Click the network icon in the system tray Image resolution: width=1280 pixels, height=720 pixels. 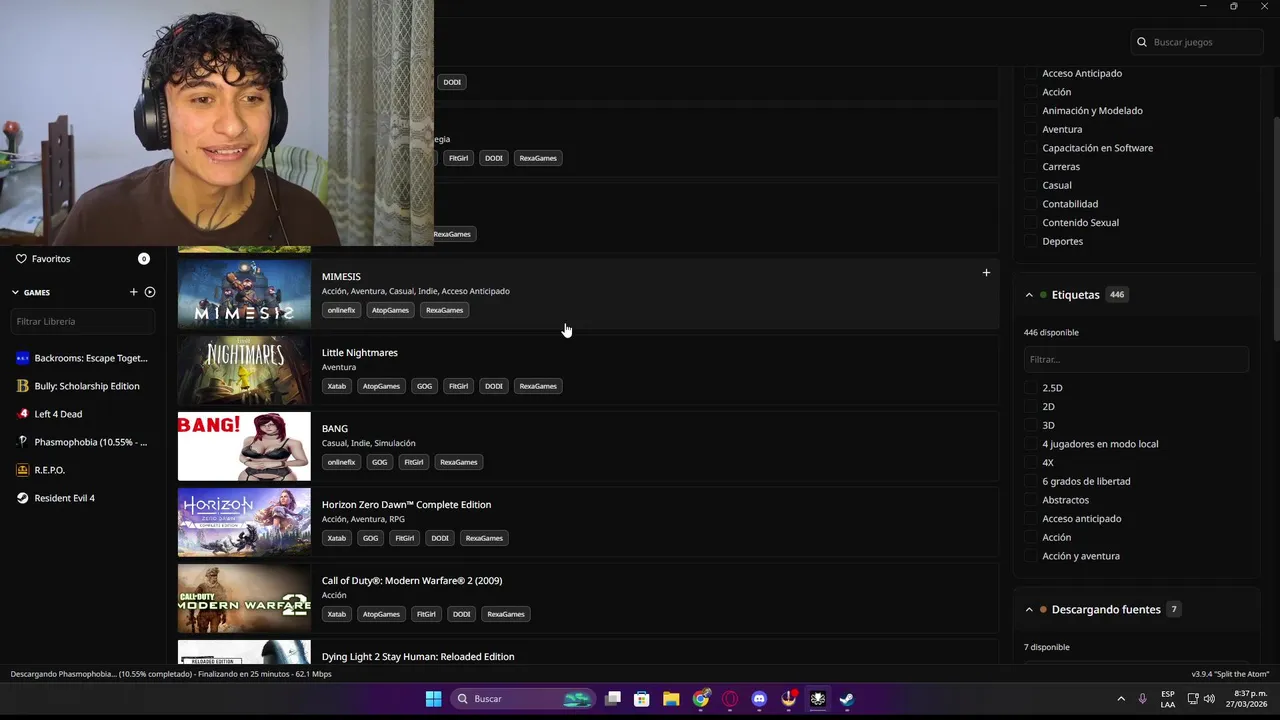point(1193,699)
